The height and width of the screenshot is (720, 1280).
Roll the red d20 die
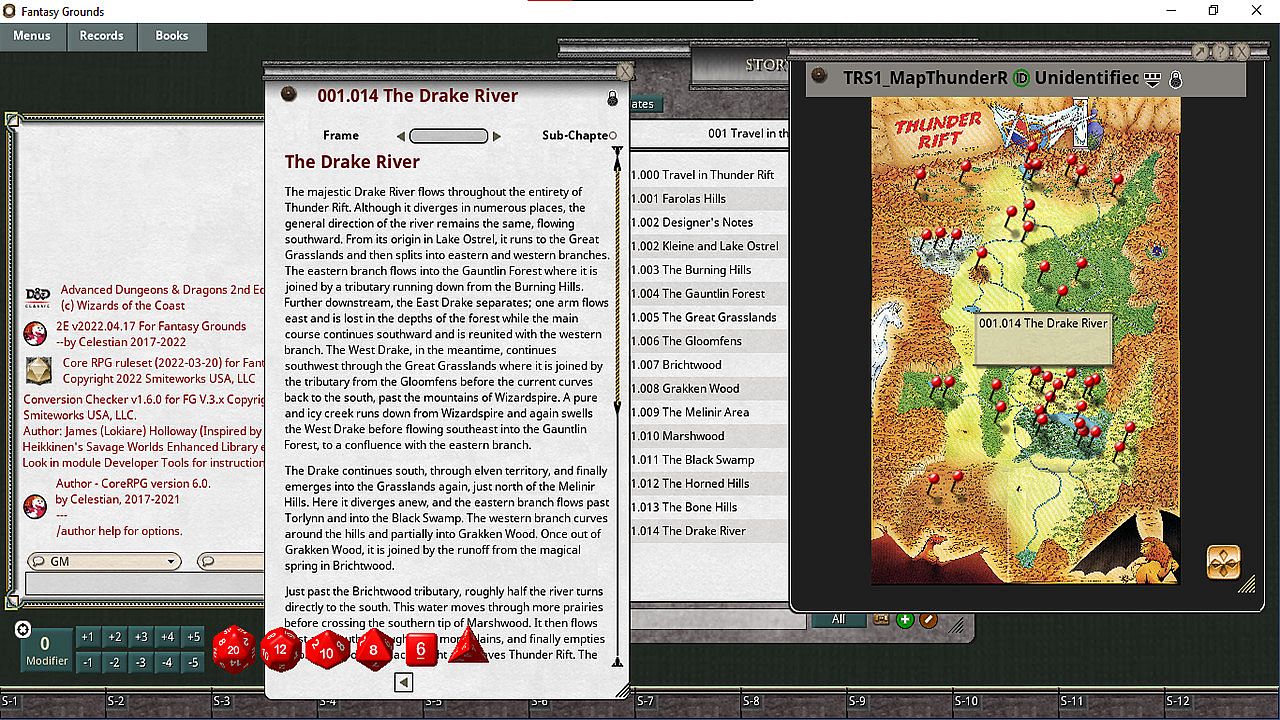click(x=233, y=649)
